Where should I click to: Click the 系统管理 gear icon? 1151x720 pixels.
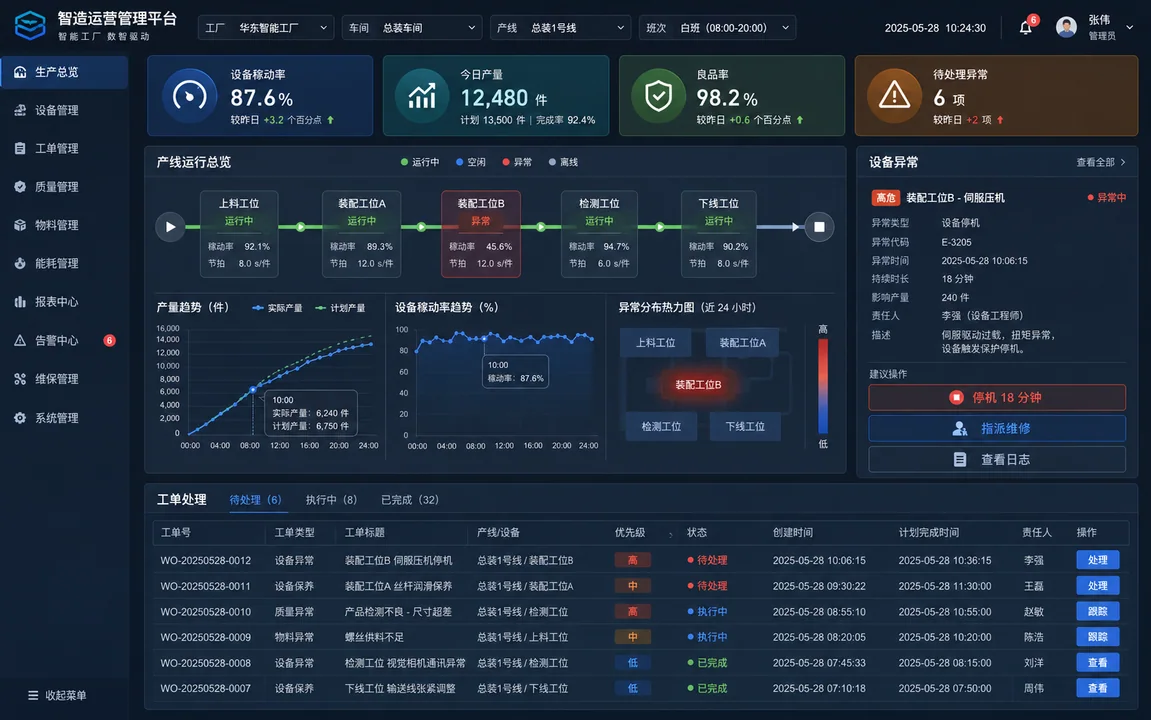tap(20, 418)
